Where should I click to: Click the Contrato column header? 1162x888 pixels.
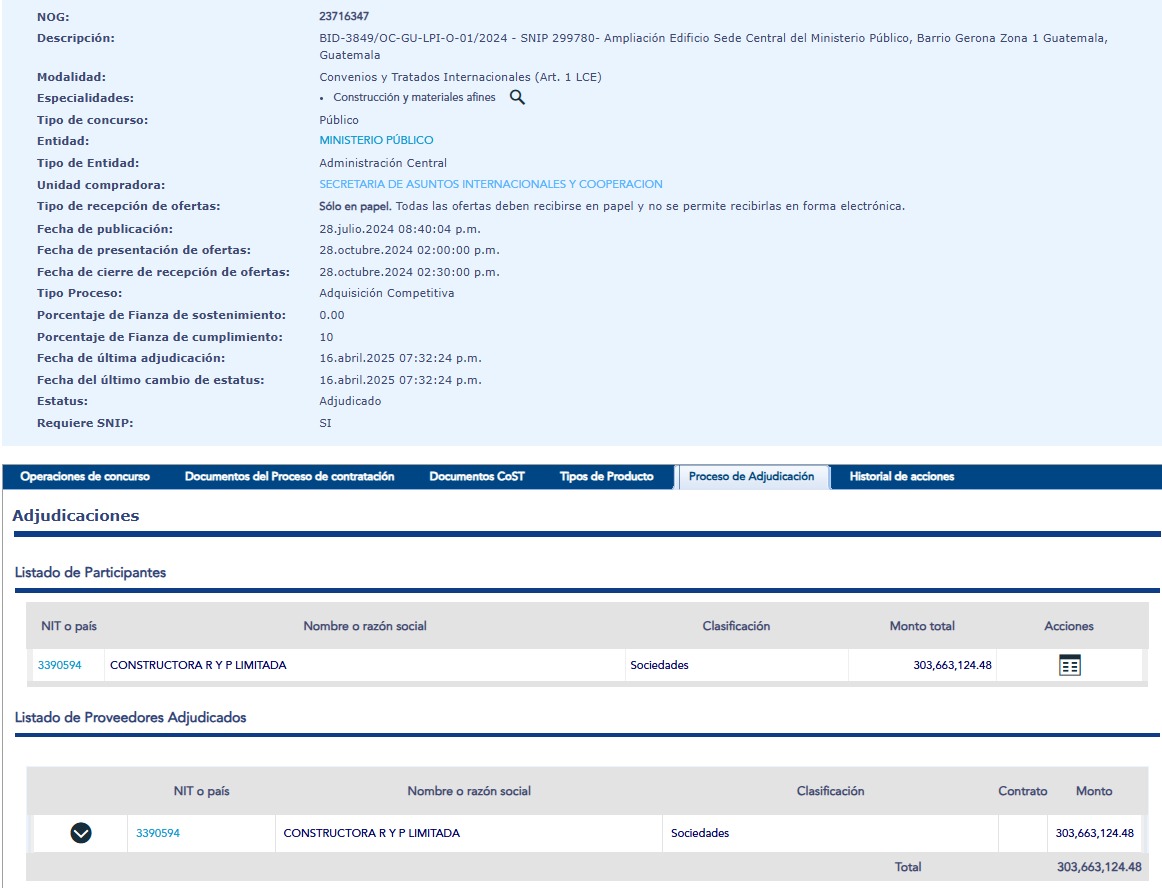tap(1022, 791)
